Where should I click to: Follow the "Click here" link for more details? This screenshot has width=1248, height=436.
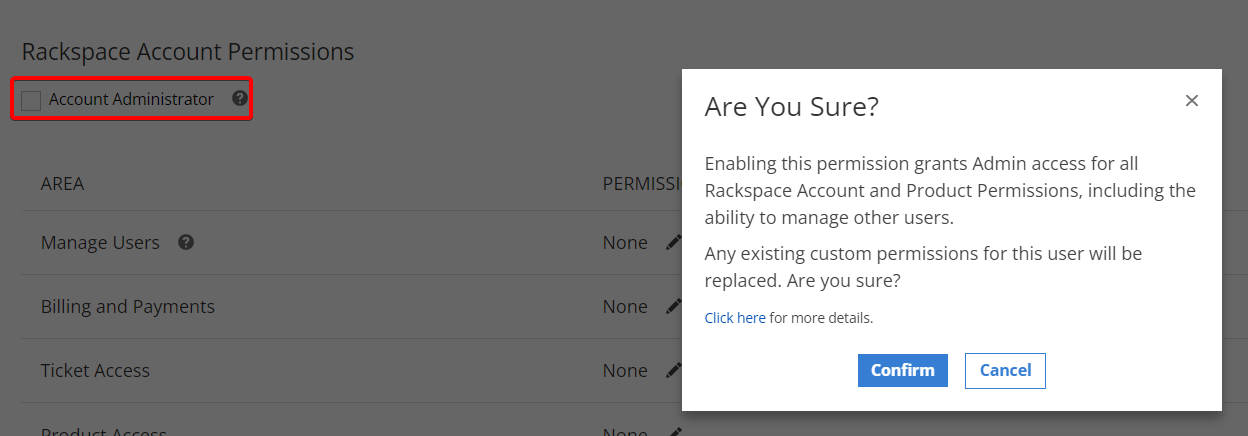735,318
